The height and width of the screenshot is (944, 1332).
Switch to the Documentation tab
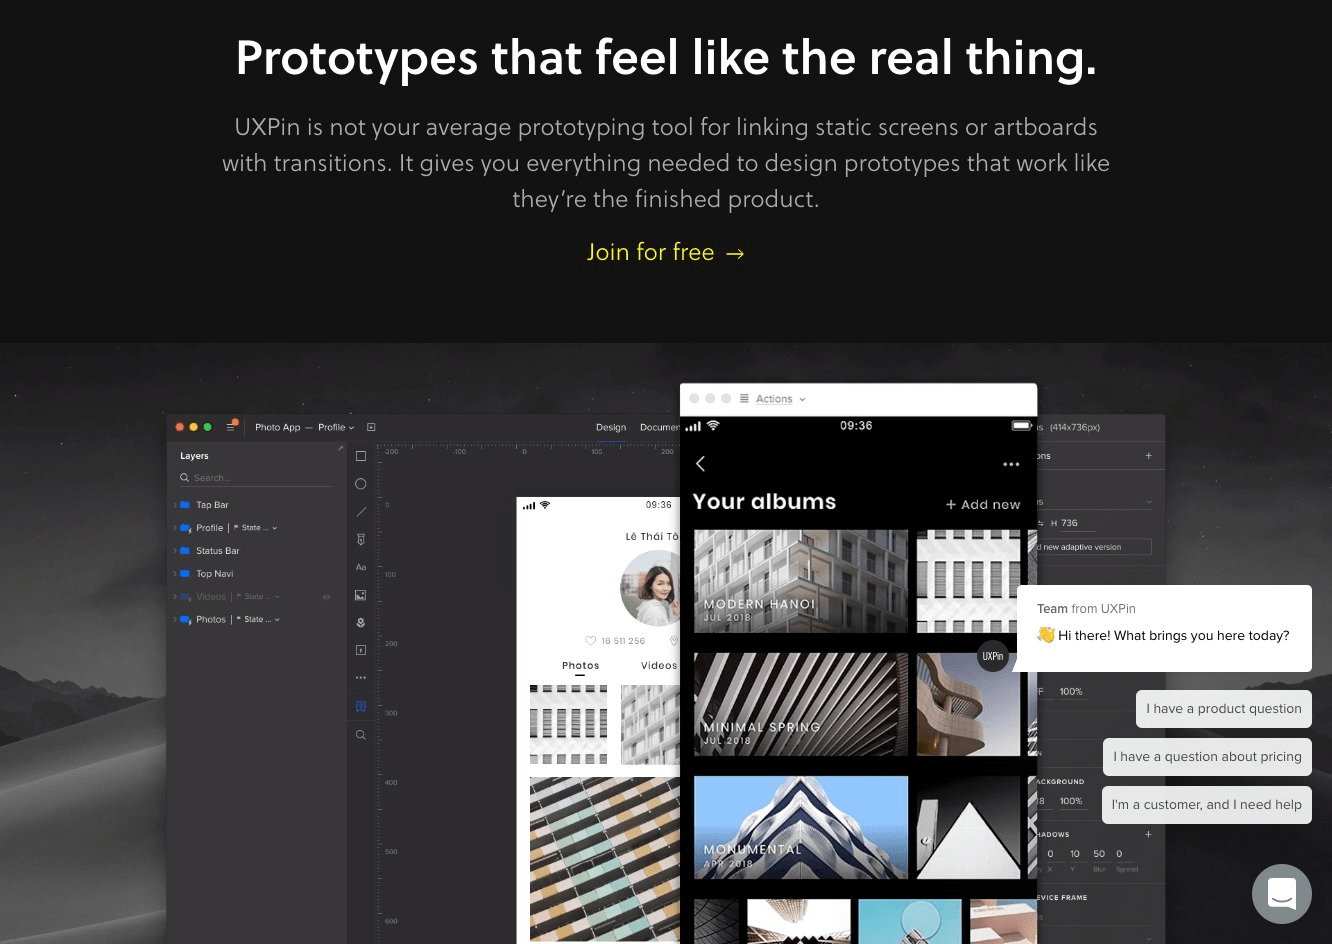coord(660,427)
